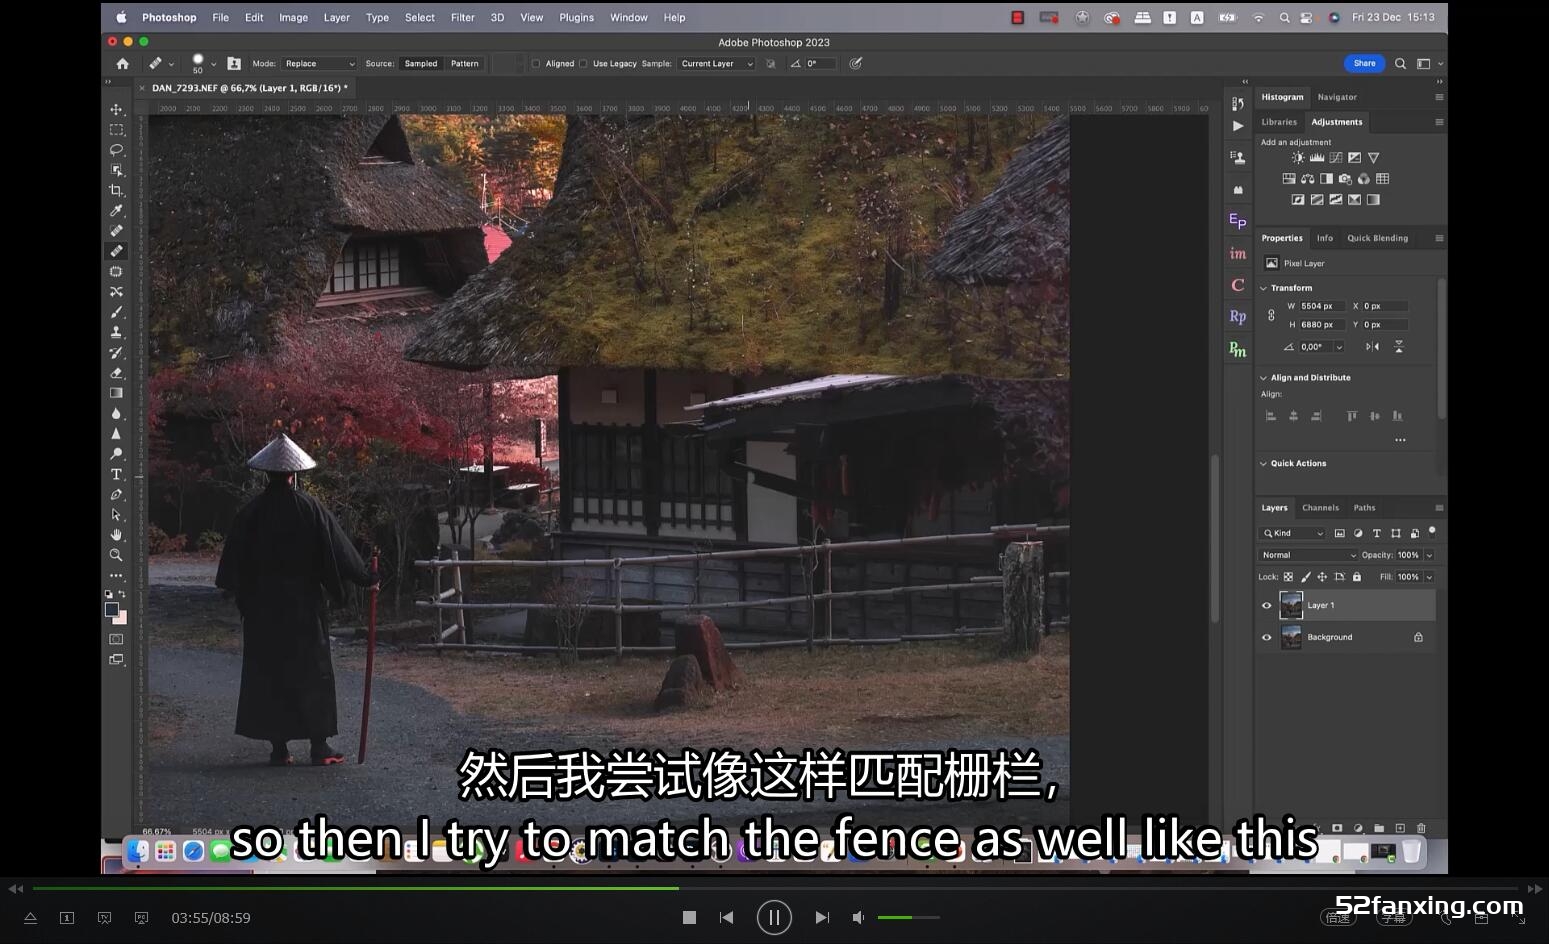Toggle Lock all padlock in Layers
1549x944 pixels.
[x=1357, y=577]
